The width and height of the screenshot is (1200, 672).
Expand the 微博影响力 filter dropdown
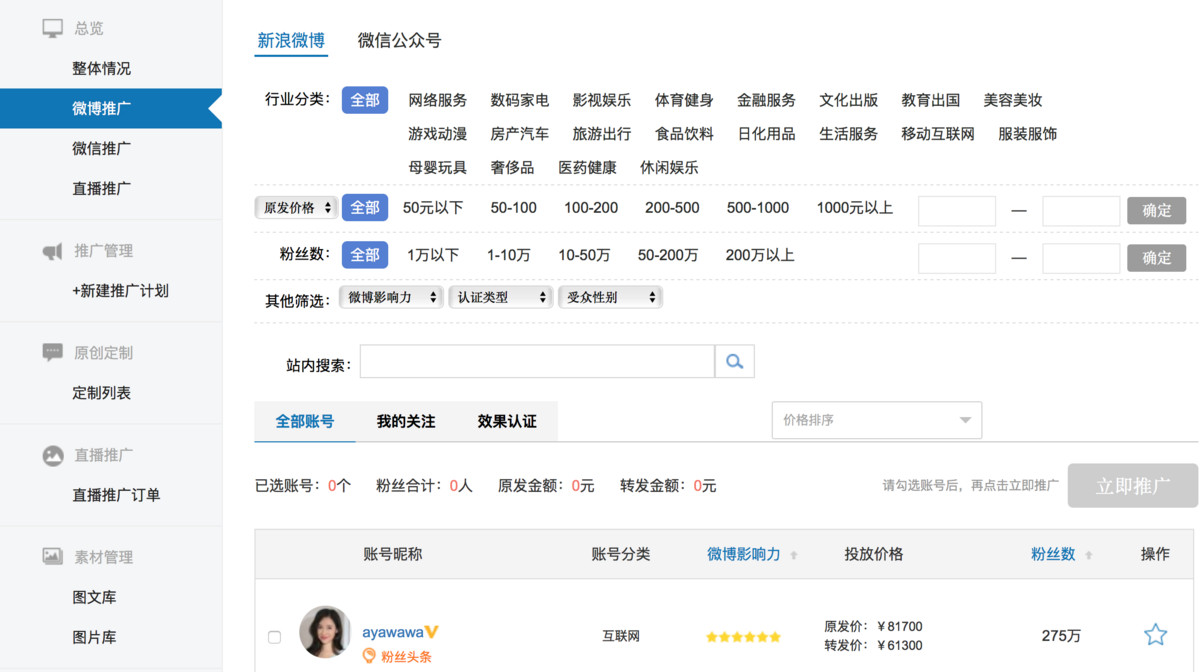[x=391, y=297]
